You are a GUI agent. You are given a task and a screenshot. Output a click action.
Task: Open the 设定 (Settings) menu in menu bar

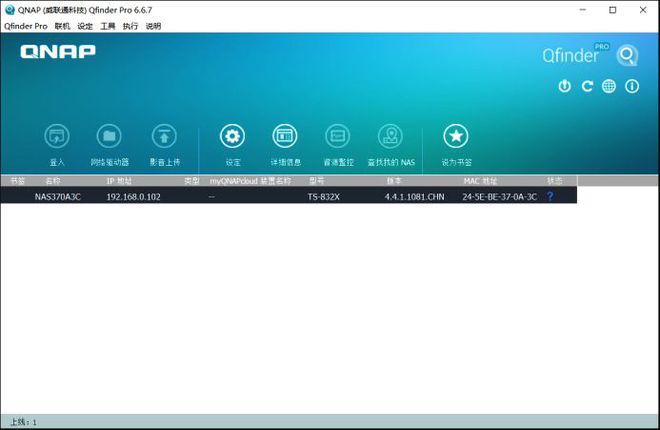[x=85, y=26]
